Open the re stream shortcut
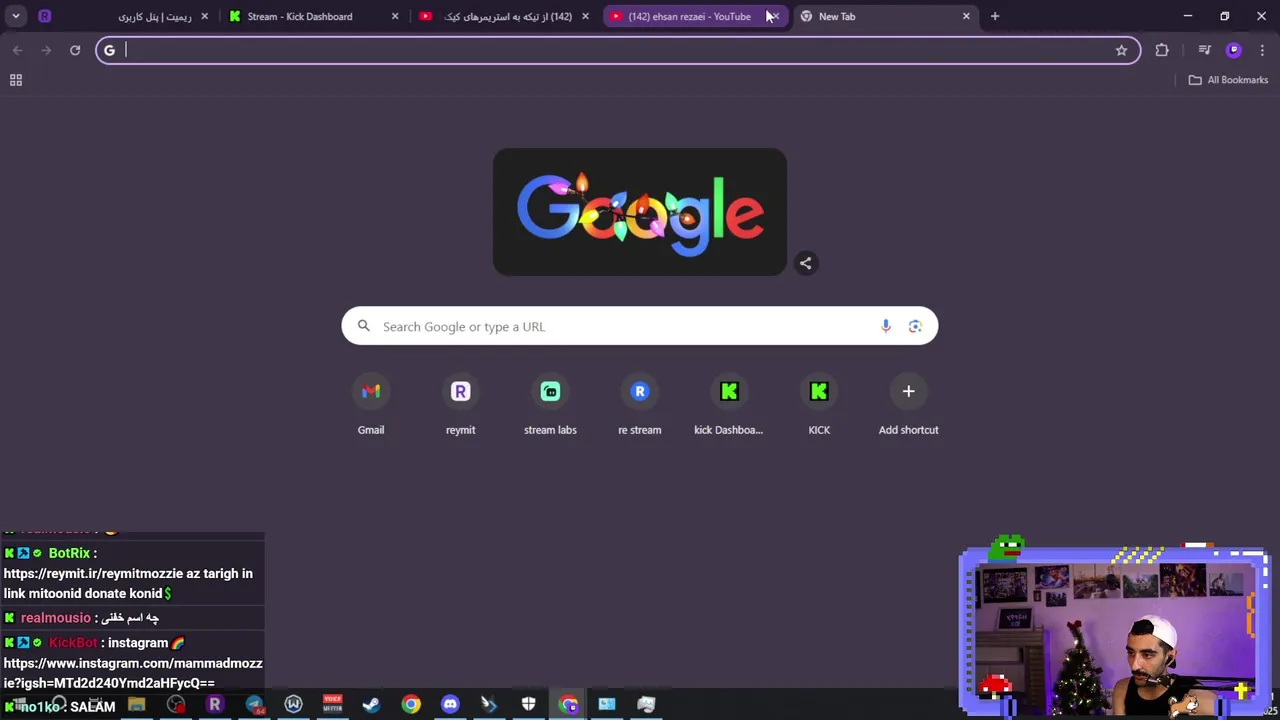Viewport: 1280px width, 720px height. [640, 405]
